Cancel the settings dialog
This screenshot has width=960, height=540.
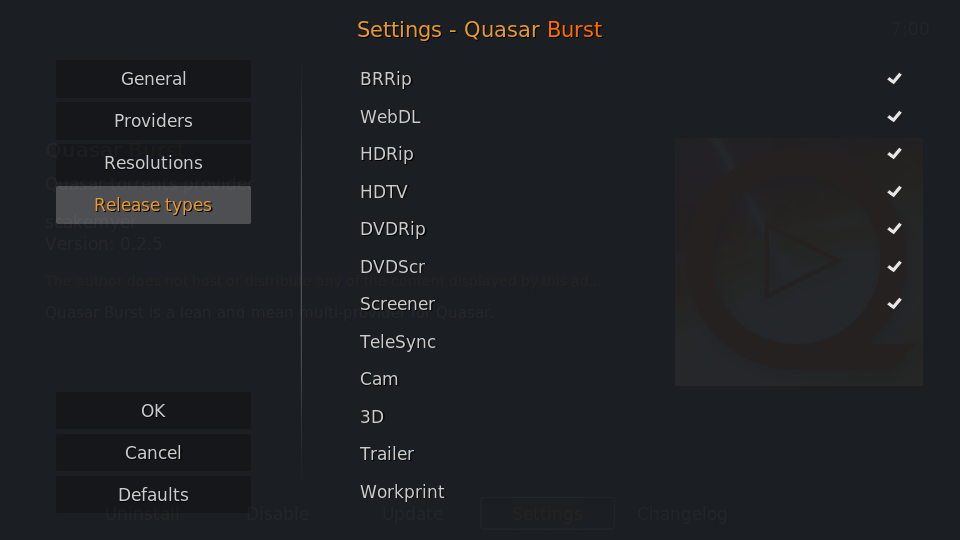click(153, 452)
